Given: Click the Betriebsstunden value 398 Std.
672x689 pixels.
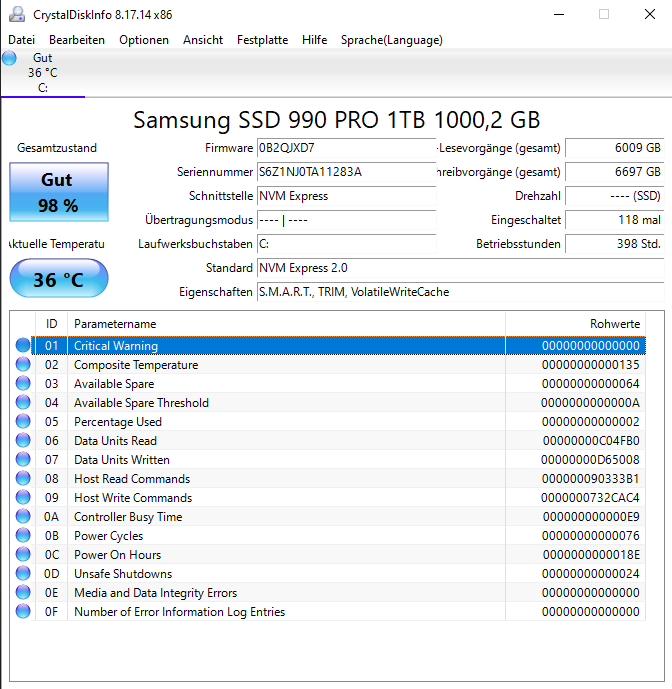Looking at the screenshot, I should 614,244.
